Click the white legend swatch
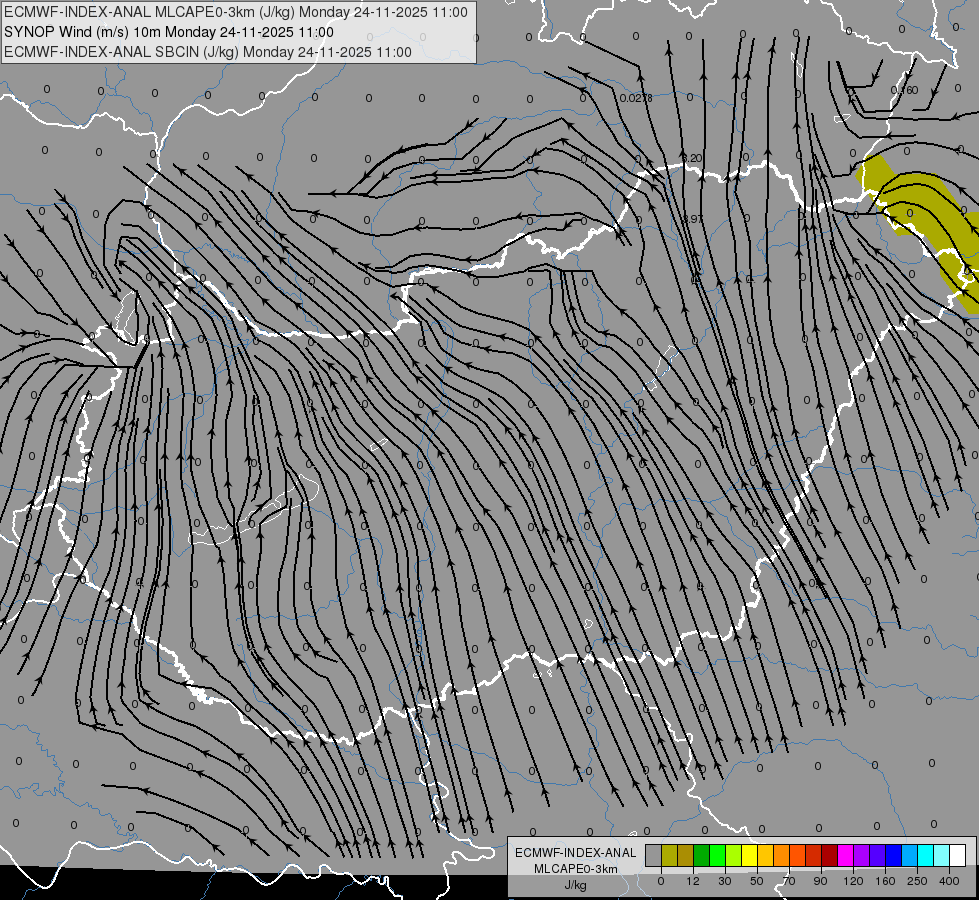Screen dimensions: 979x900 (957, 855)
